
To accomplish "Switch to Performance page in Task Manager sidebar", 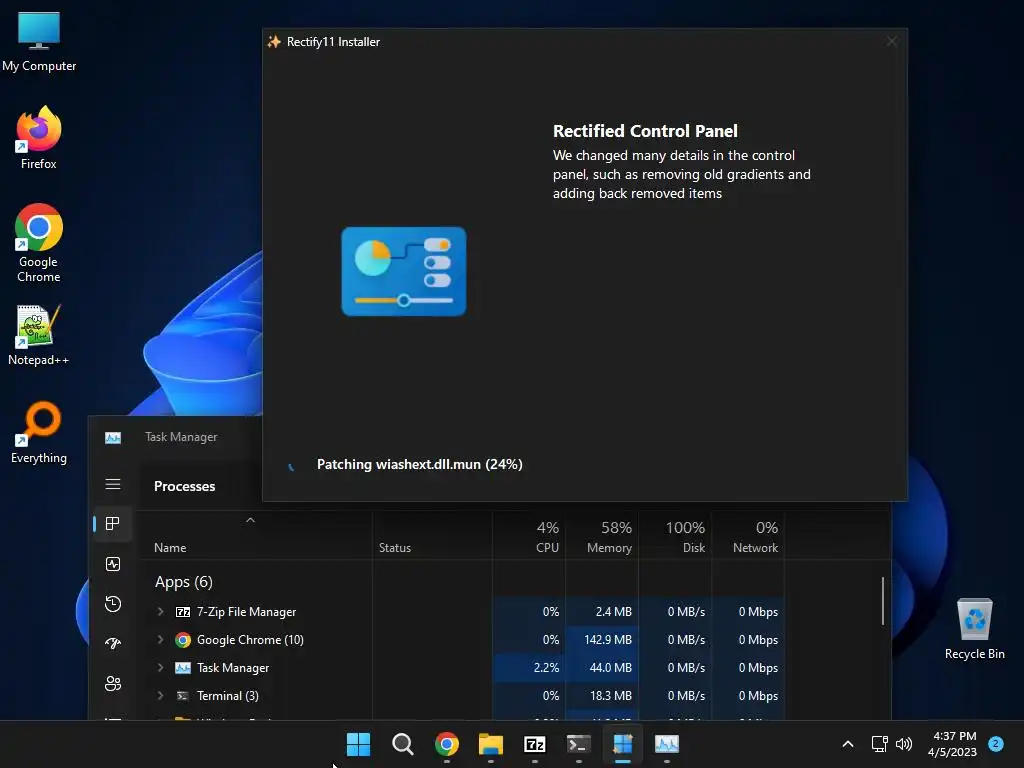I will tap(113, 564).
